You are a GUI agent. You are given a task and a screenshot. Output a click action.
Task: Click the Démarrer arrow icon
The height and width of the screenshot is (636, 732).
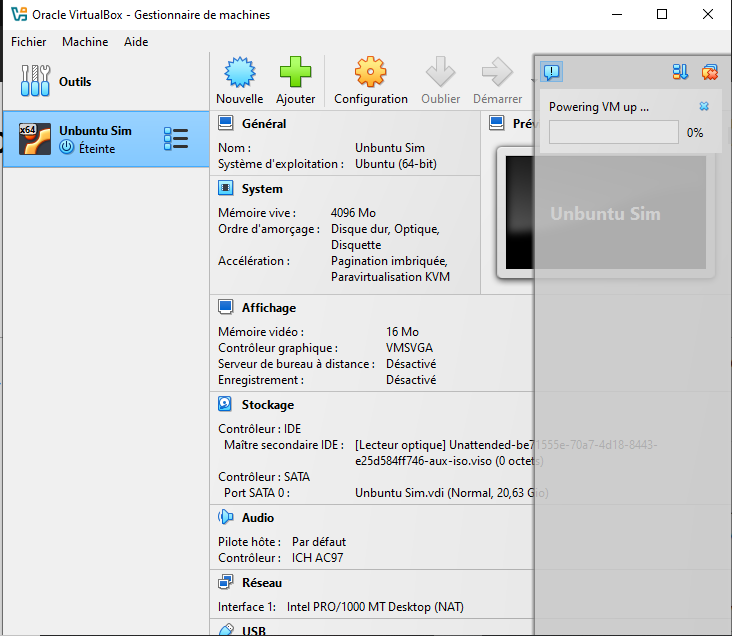click(497, 73)
